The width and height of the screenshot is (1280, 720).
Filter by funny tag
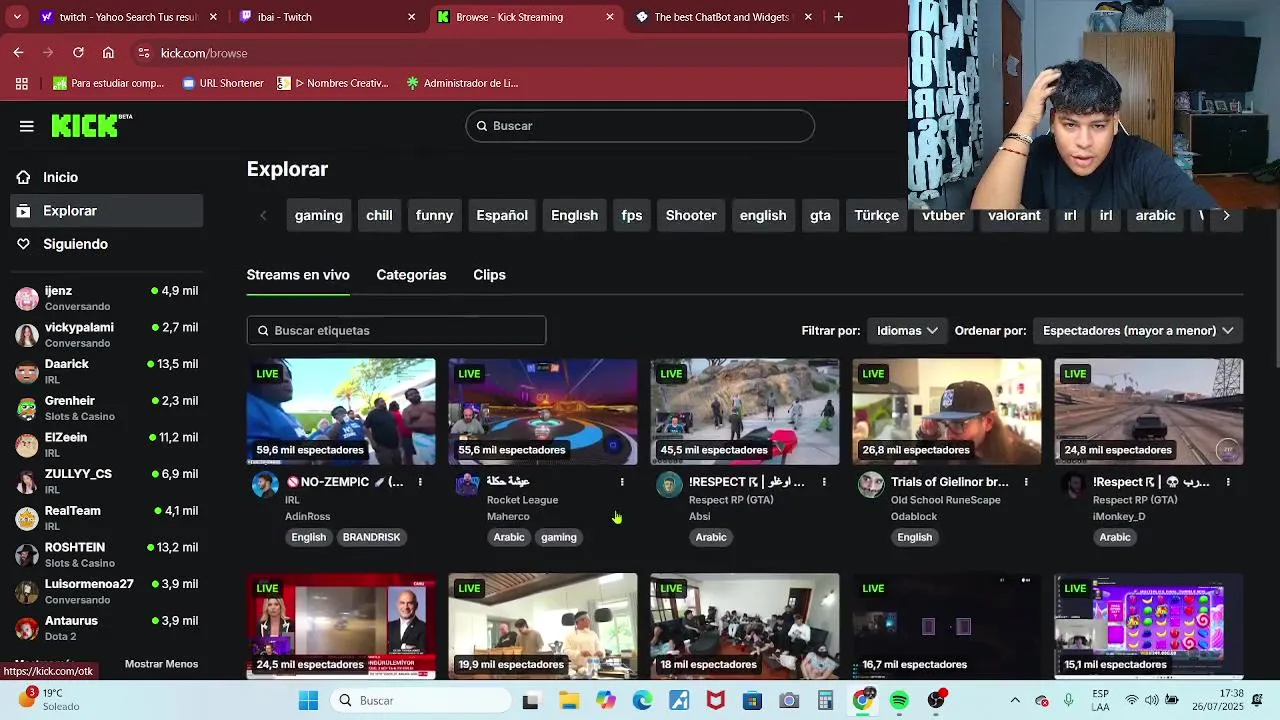point(434,215)
